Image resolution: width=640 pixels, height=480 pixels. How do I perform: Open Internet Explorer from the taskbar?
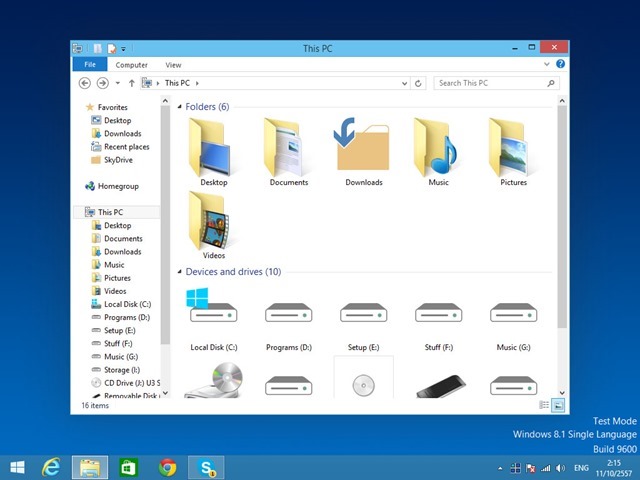click(51, 467)
